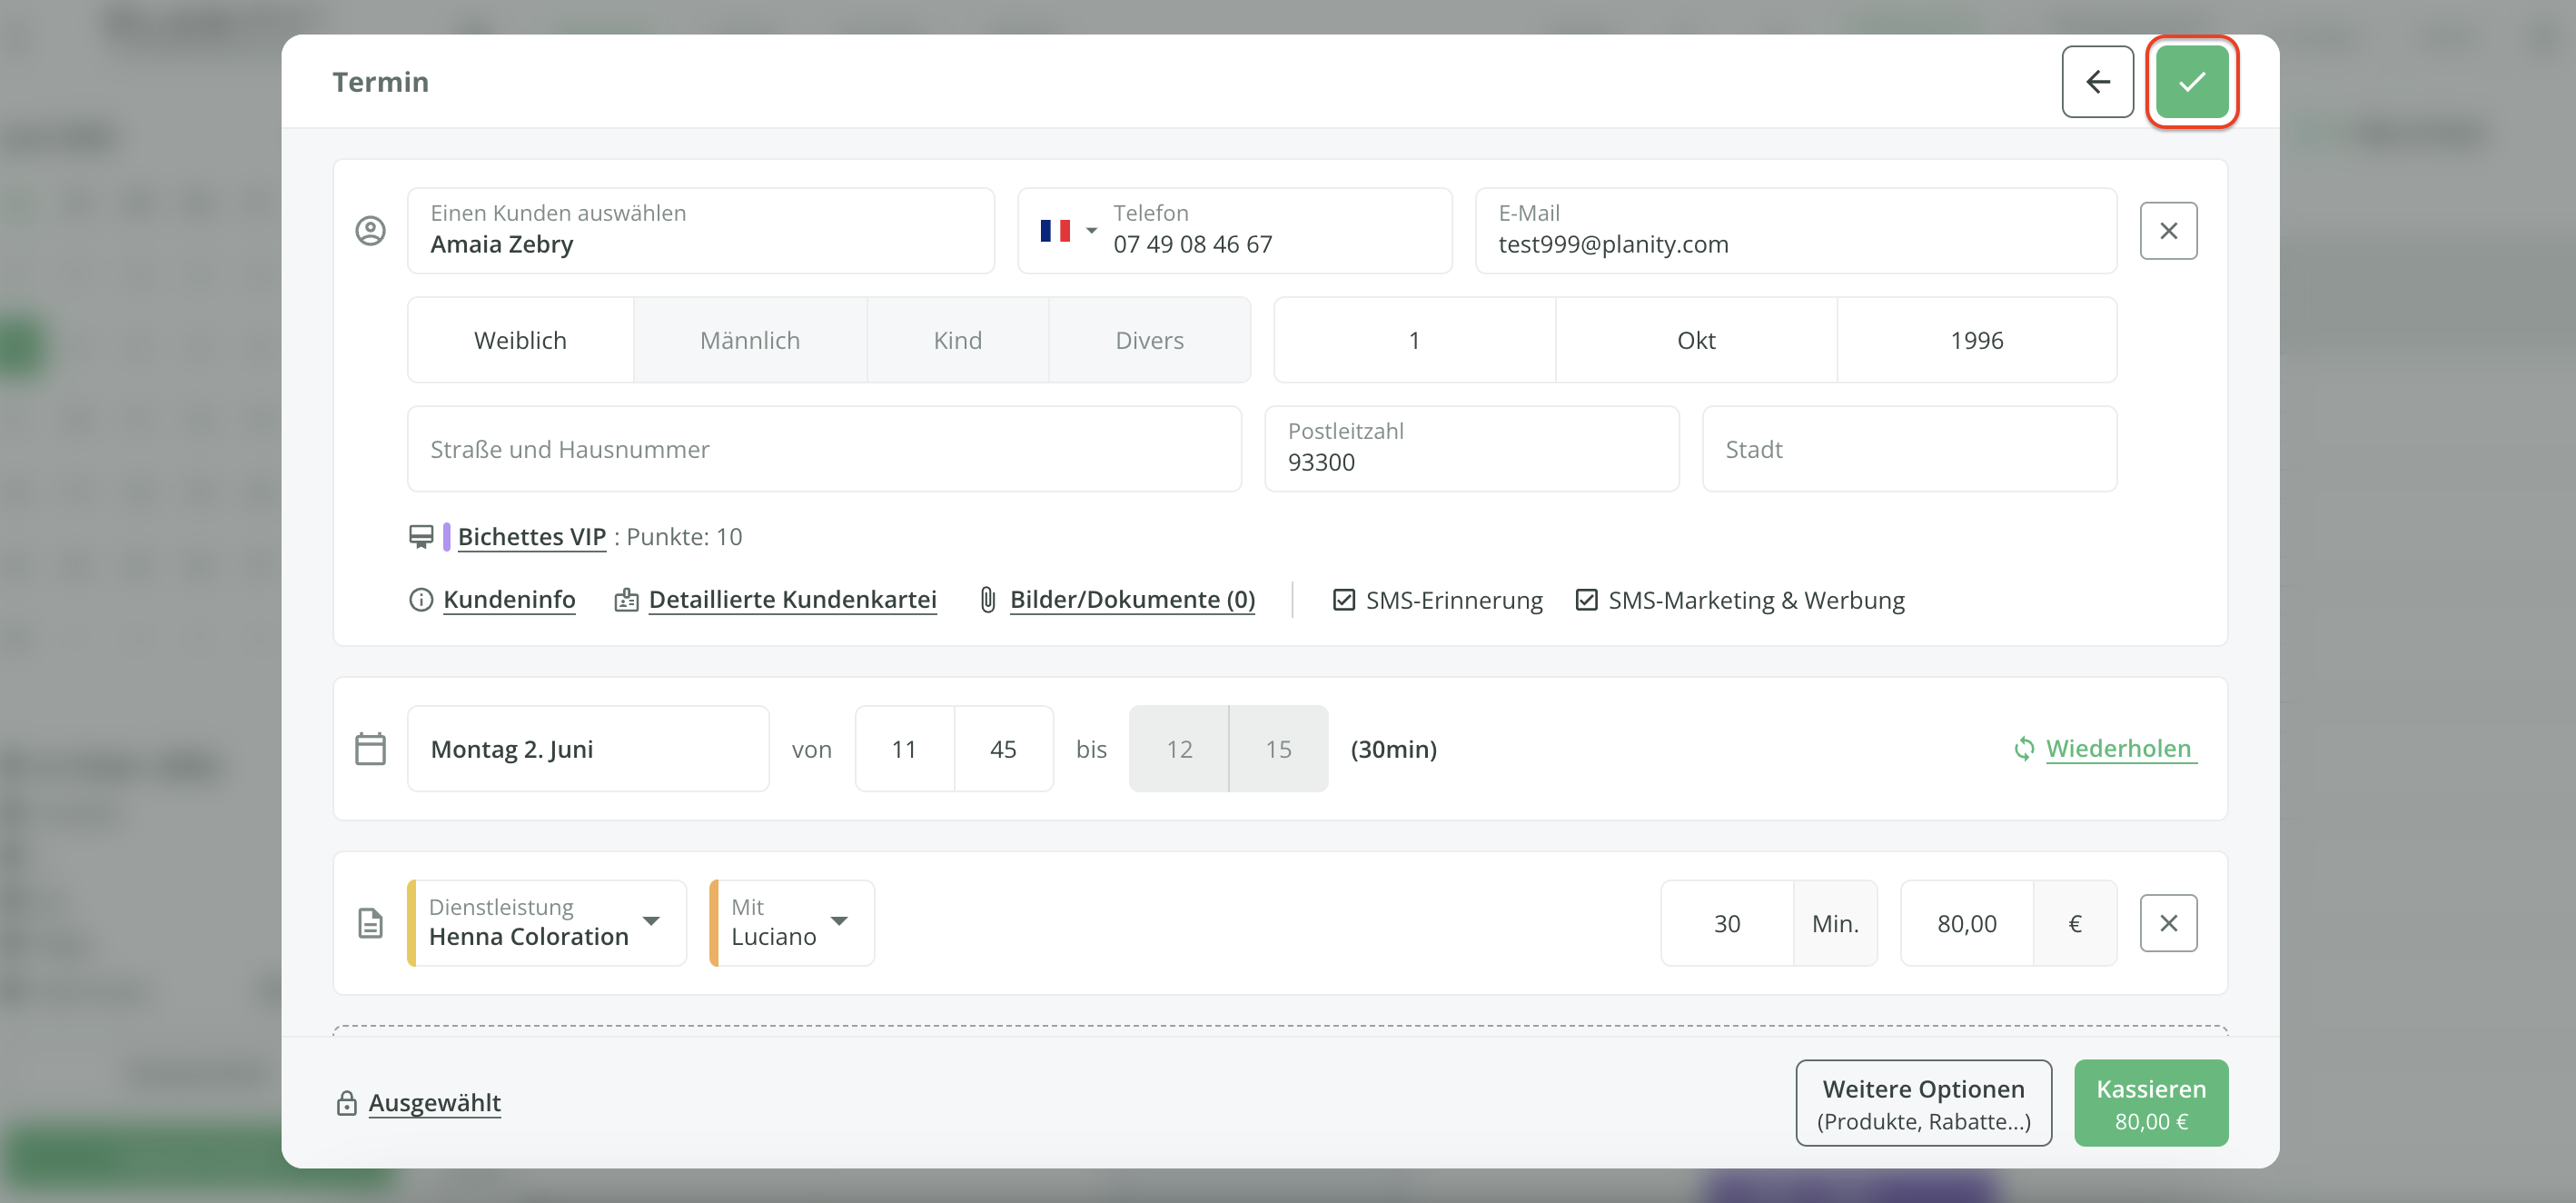The height and width of the screenshot is (1203, 2576).
Task: Click the Wiederholen repeat icon
Action: tap(2023, 749)
